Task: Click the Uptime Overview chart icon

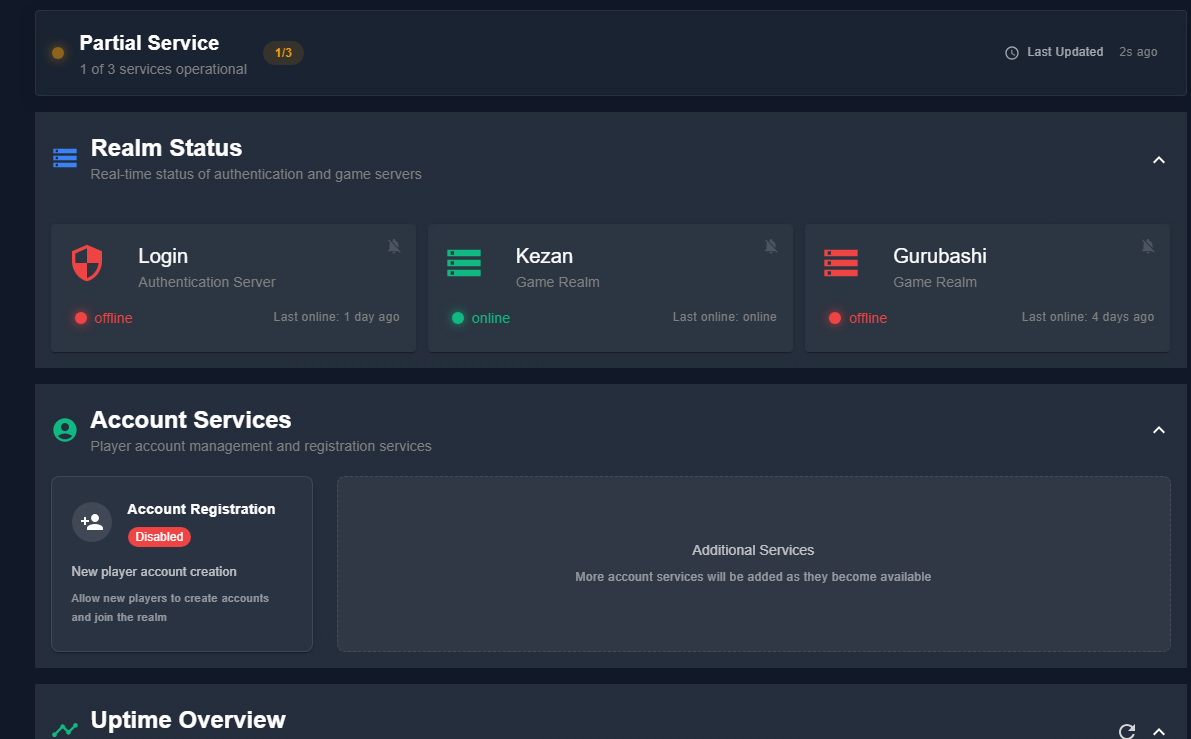Action: [65, 730]
